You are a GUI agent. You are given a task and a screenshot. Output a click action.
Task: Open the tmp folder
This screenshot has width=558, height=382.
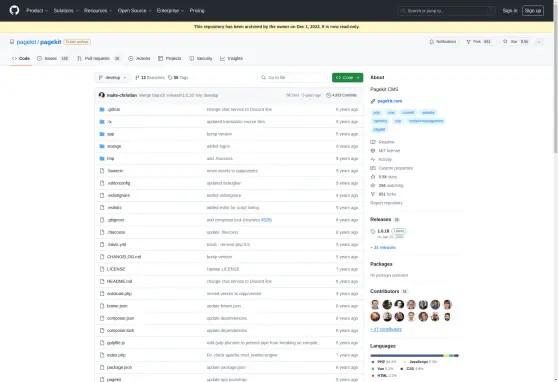click(x=110, y=158)
